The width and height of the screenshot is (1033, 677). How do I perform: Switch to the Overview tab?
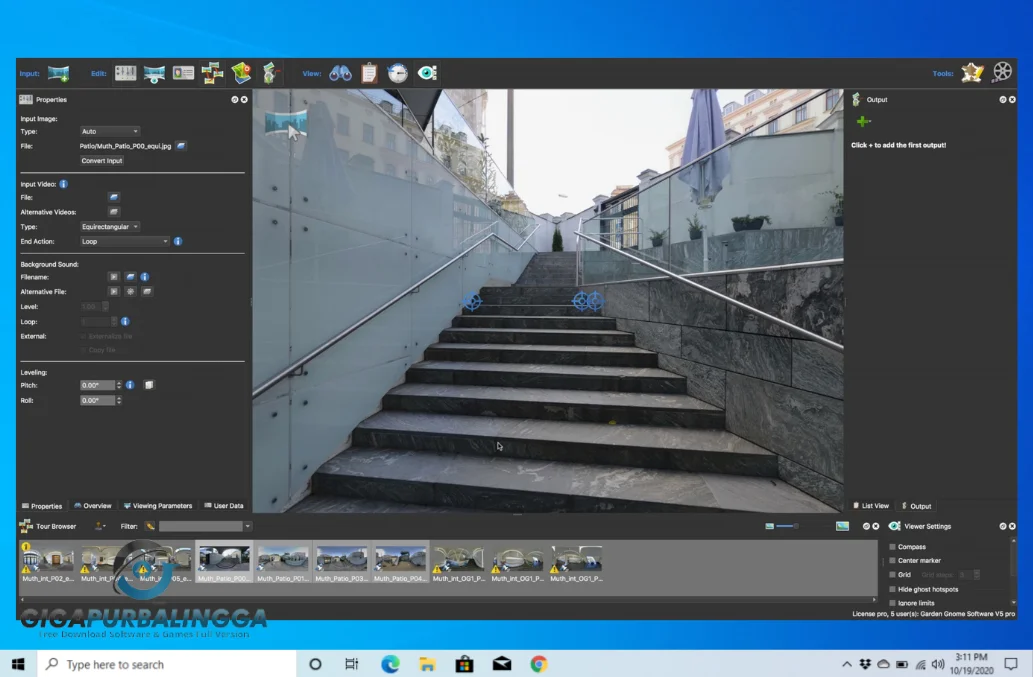(x=93, y=506)
